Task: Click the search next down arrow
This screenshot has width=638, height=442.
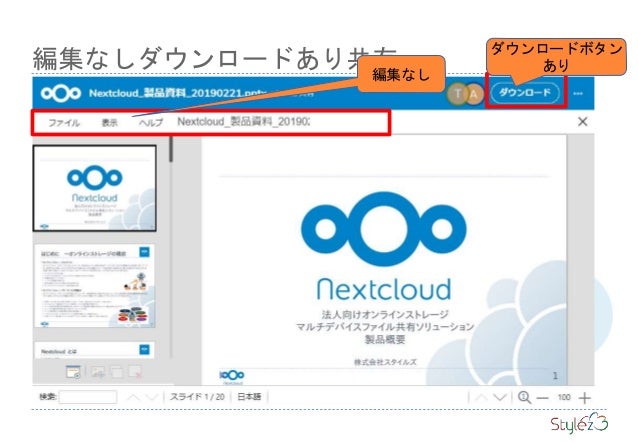Action: (x=151, y=397)
